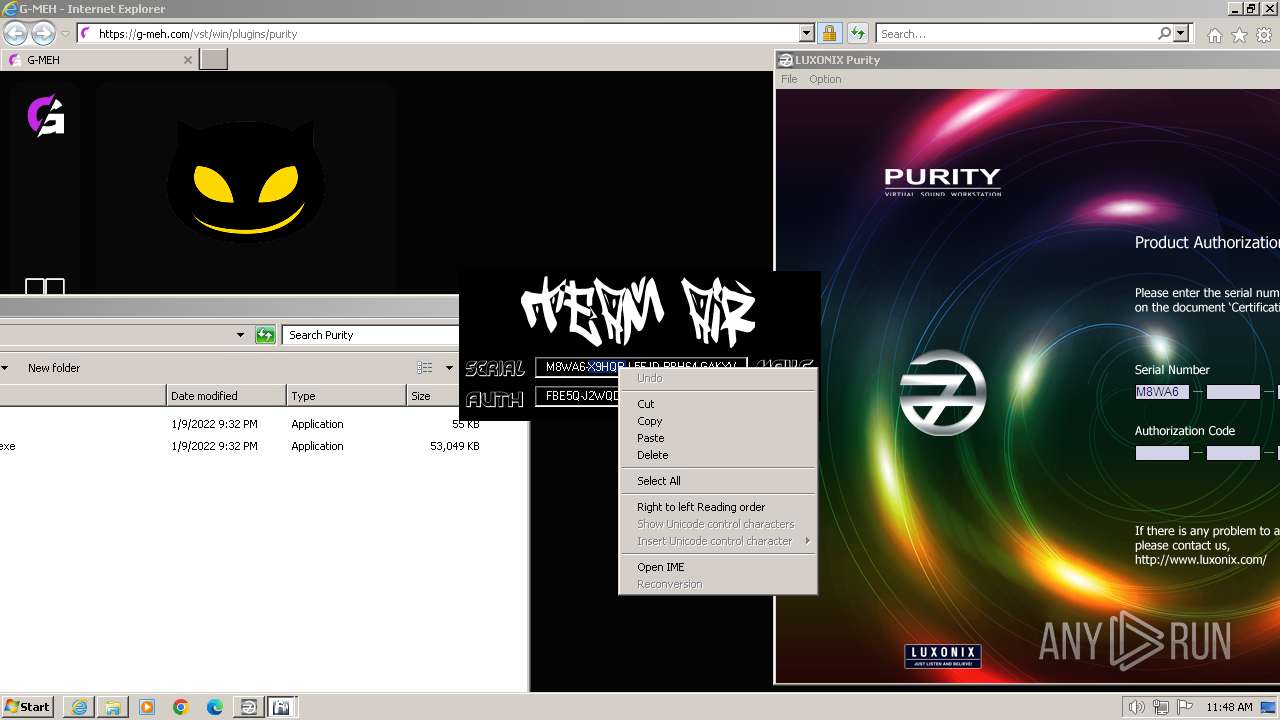Open File Explorer folder icon in taskbar
Screen dimensions: 1280x720
113,707
